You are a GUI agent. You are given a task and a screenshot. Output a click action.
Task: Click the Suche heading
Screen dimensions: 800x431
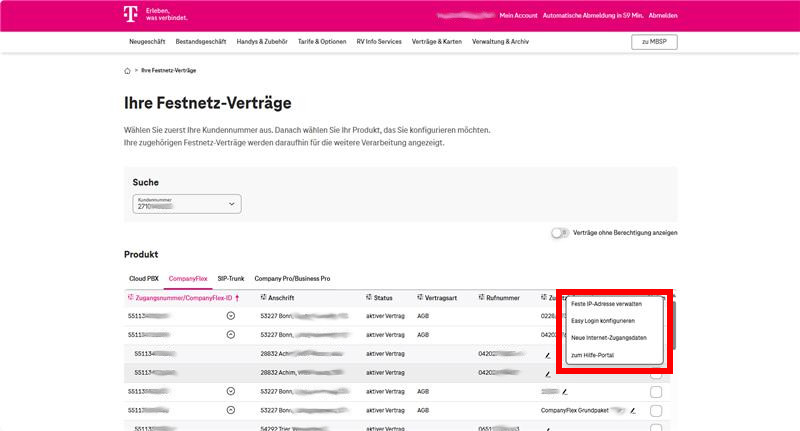point(145,183)
